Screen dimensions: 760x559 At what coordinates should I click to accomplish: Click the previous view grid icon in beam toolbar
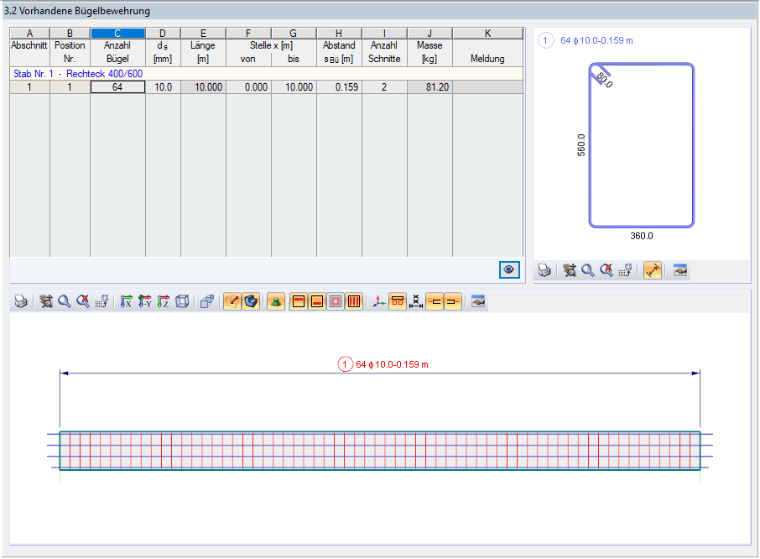(x=101, y=302)
